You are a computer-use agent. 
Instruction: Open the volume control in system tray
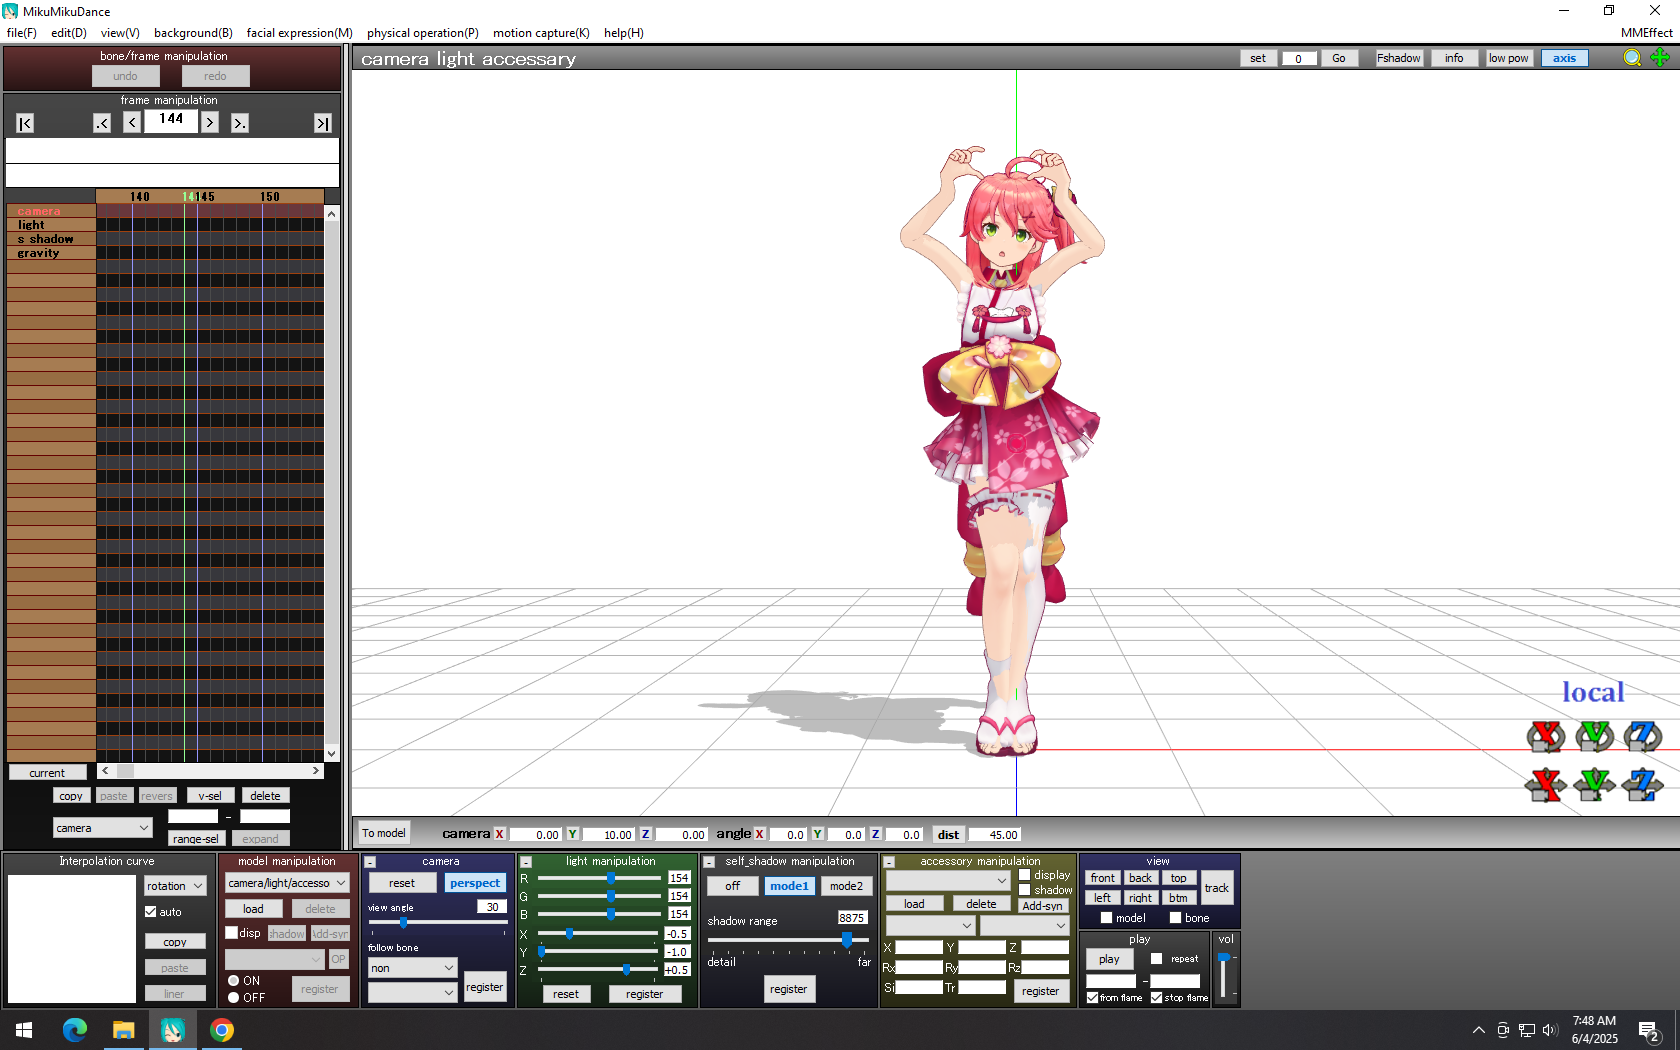(1550, 1030)
